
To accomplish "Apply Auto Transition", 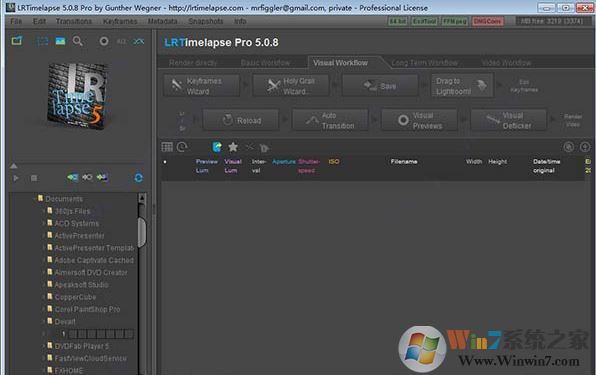I will pos(330,120).
